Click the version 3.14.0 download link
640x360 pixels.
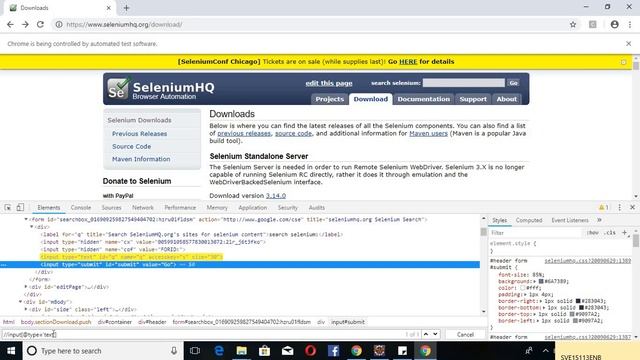[276, 196]
